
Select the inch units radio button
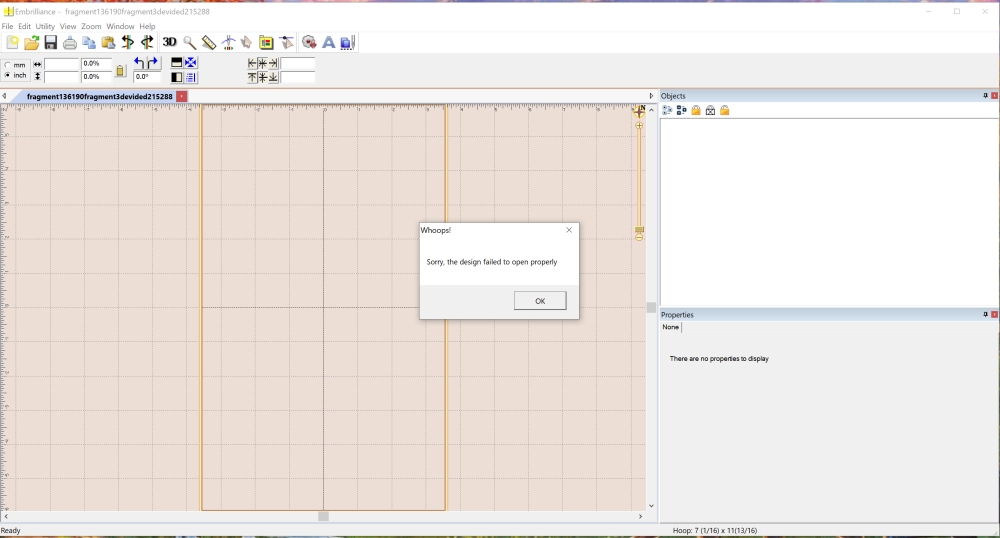pyautogui.click(x=8, y=75)
